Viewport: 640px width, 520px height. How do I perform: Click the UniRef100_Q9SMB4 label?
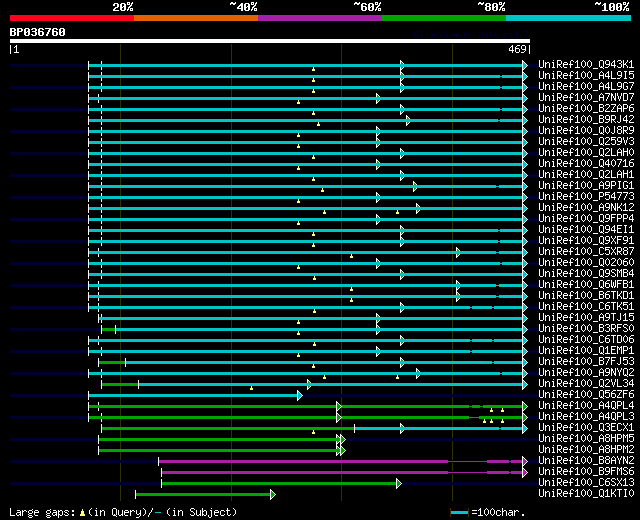586,274
